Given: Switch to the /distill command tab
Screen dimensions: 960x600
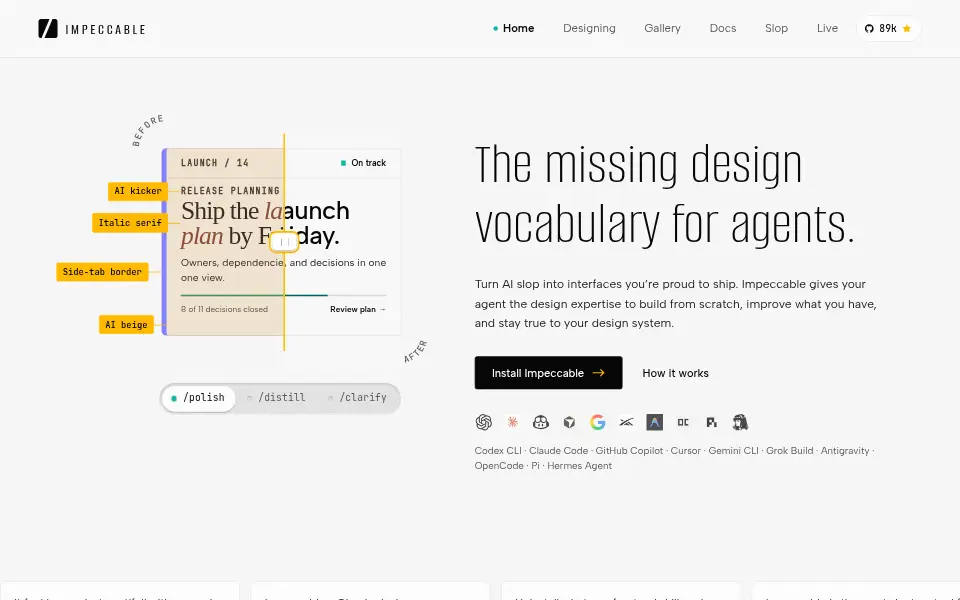Looking at the screenshot, I should (x=276, y=398).
